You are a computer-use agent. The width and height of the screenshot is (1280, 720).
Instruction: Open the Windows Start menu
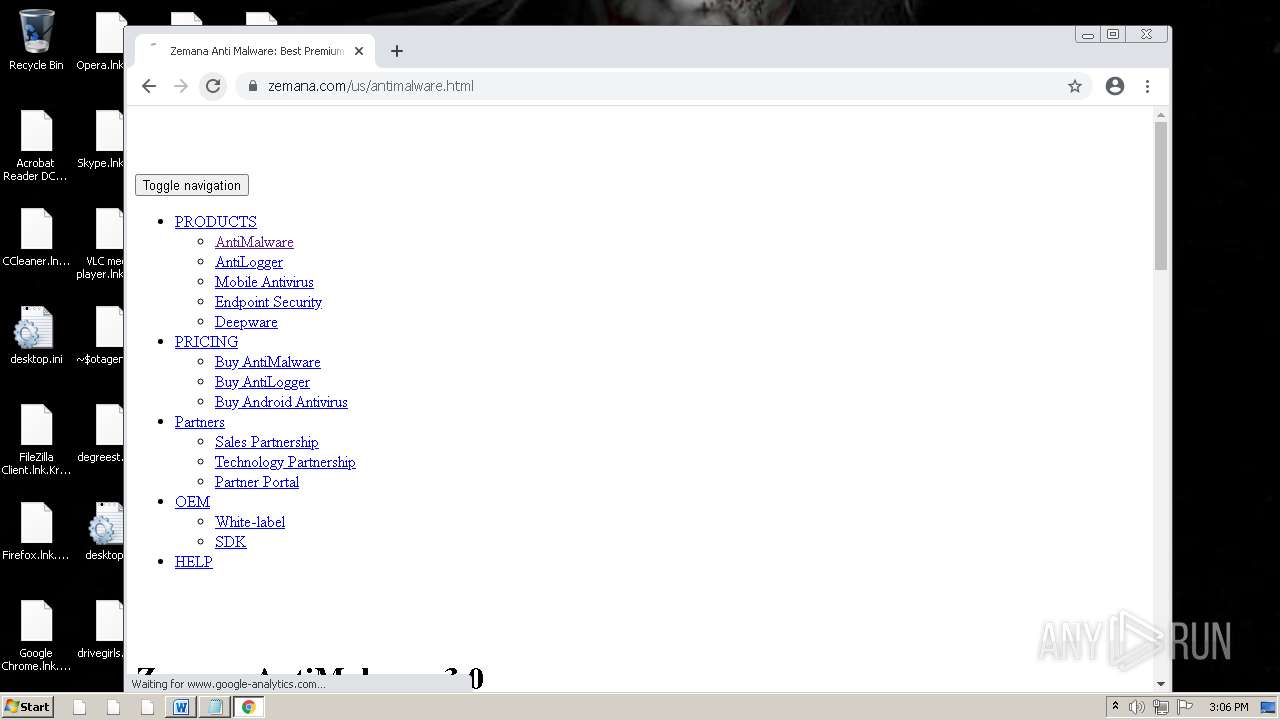pyautogui.click(x=27, y=706)
